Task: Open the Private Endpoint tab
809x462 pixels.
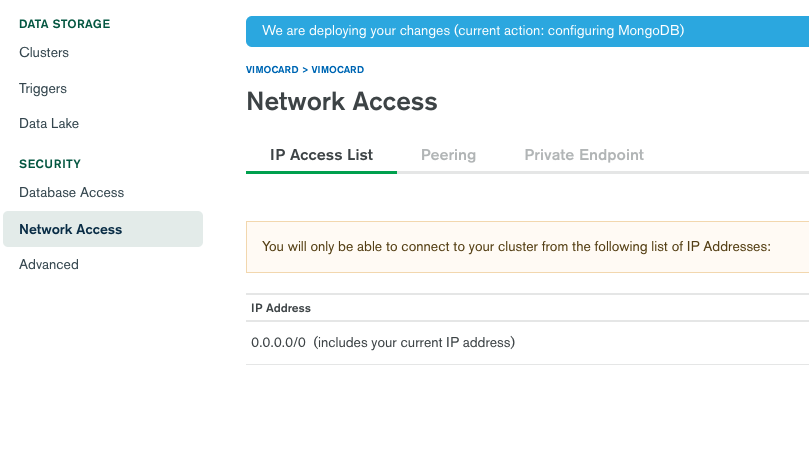Action: click(584, 155)
